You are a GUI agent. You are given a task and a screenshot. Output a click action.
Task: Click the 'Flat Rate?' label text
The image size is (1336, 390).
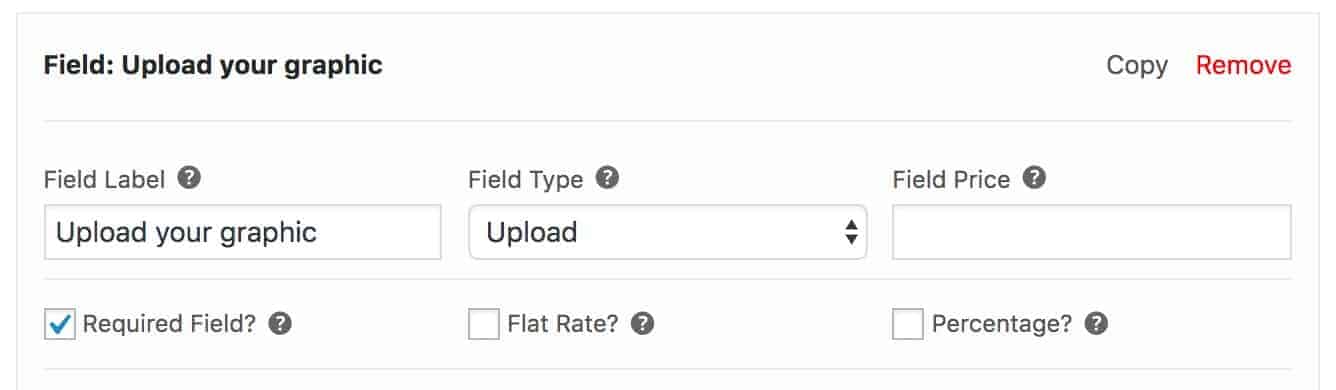563,324
